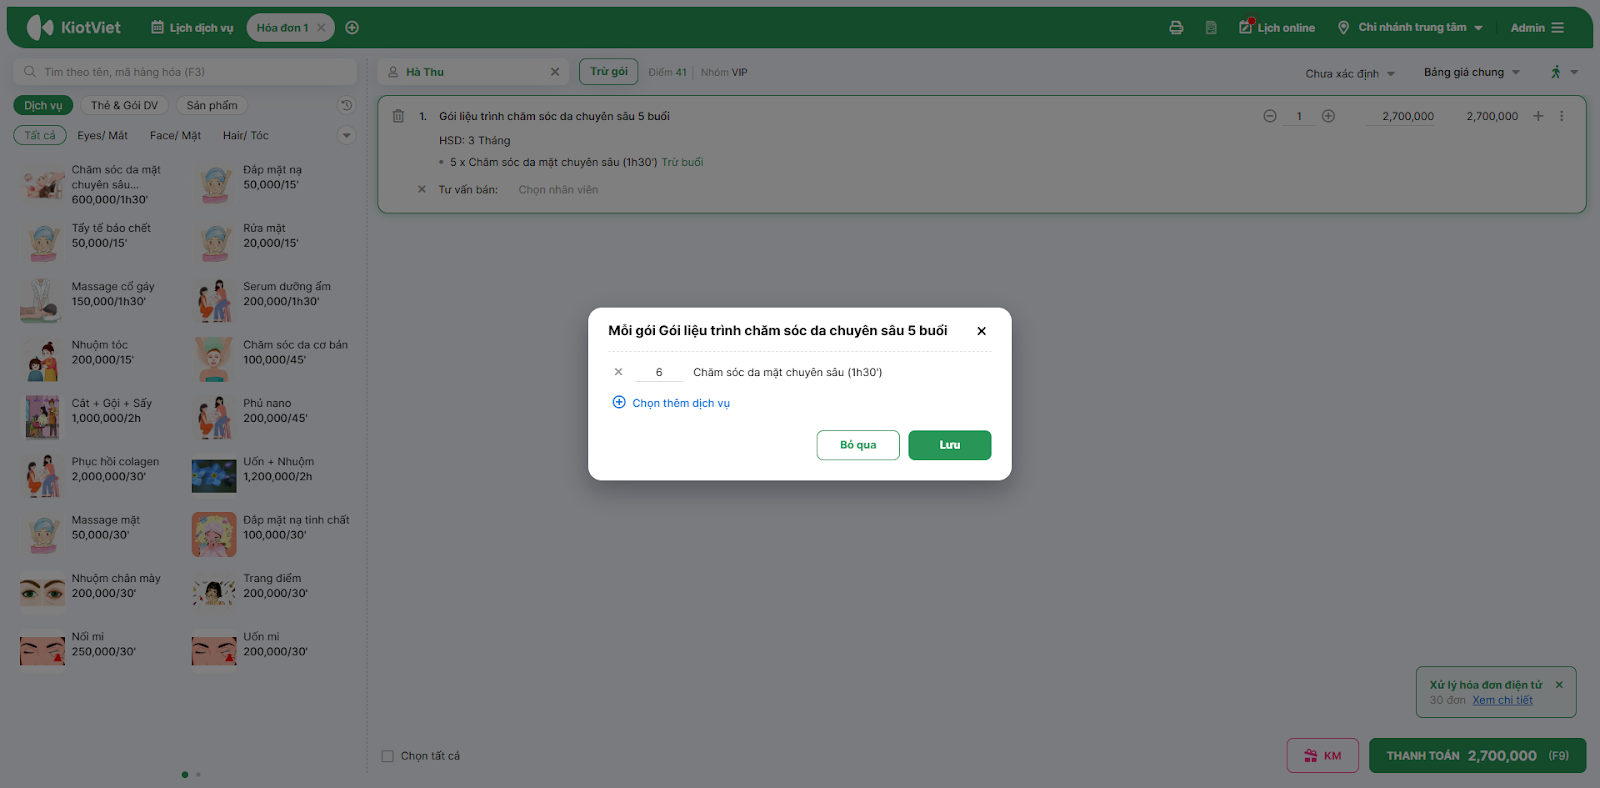Viewport: 1600px width, 788px height.
Task: Show service history clock icon
Action: pyautogui.click(x=347, y=105)
